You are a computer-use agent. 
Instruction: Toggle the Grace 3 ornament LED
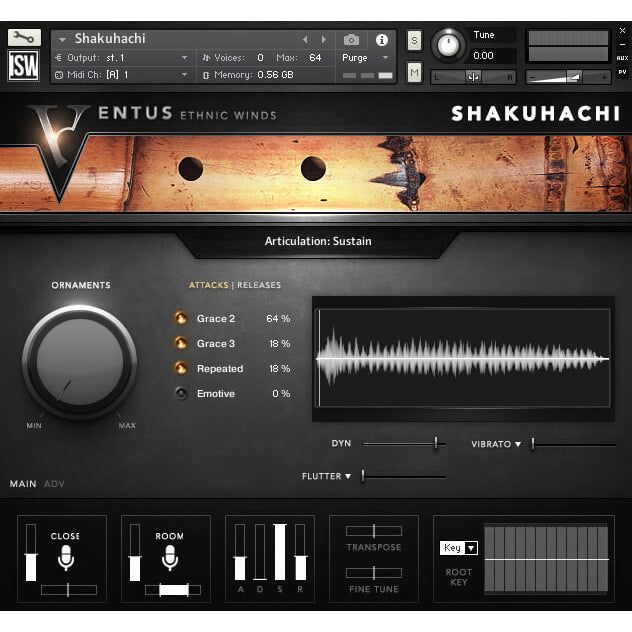point(181,343)
